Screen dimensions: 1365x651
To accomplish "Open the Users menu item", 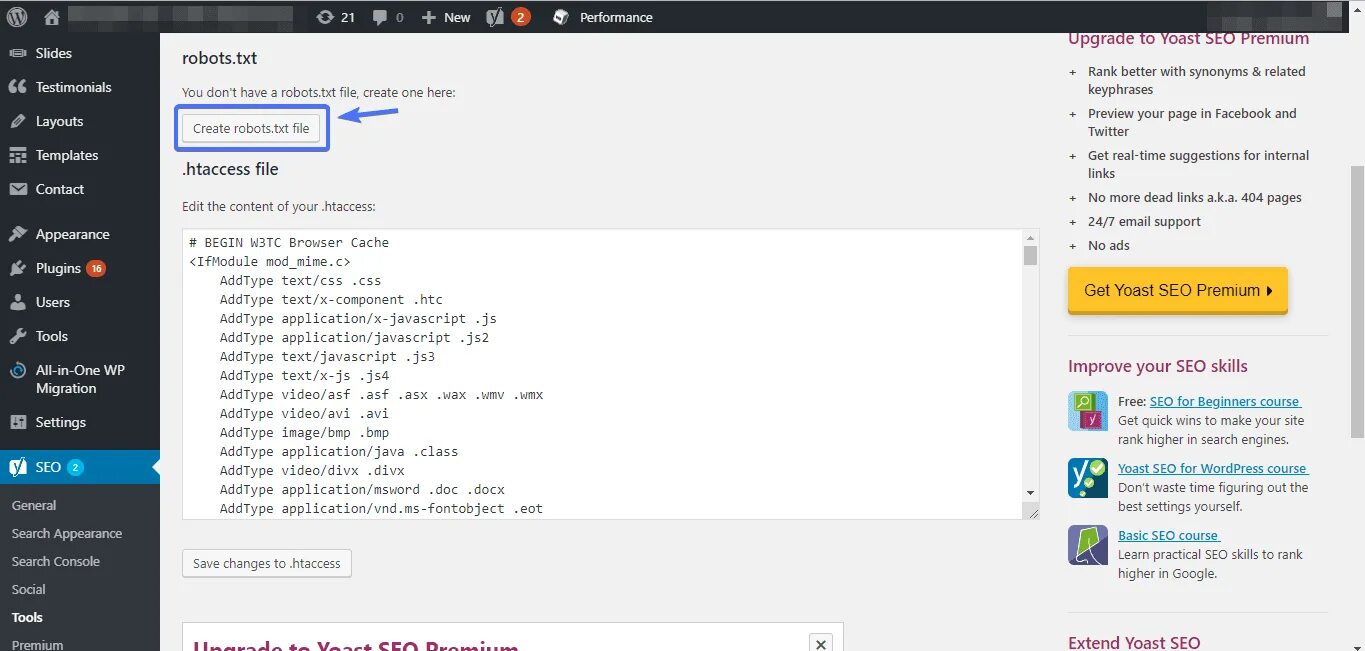I will coord(53,302).
